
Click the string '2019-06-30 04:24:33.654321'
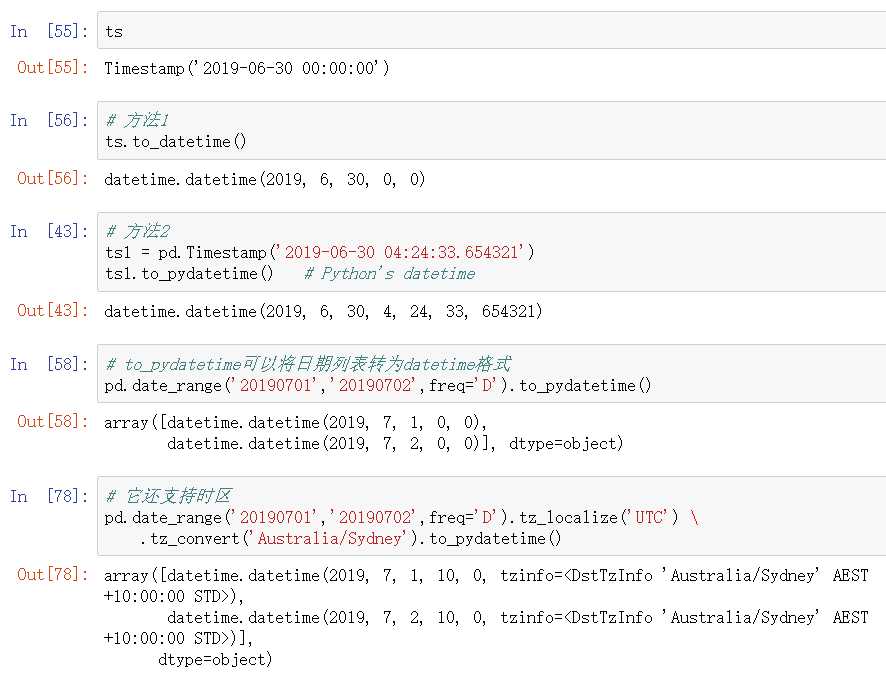tap(401, 252)
